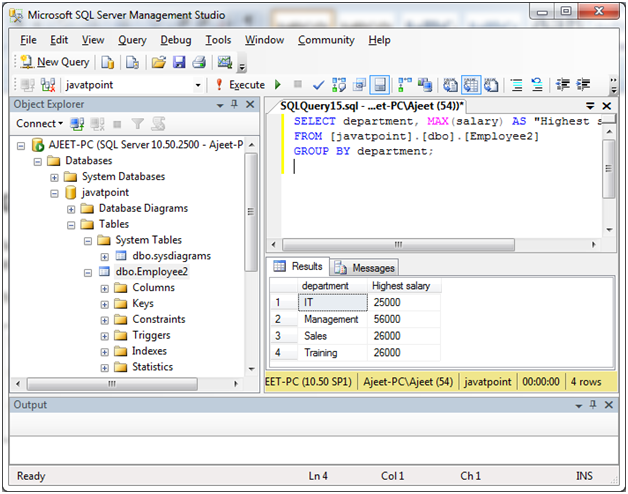The width and height of the screenshot is (628, 494).
Task: Switch to the Messages tab
Action: [x=364, y=268]
